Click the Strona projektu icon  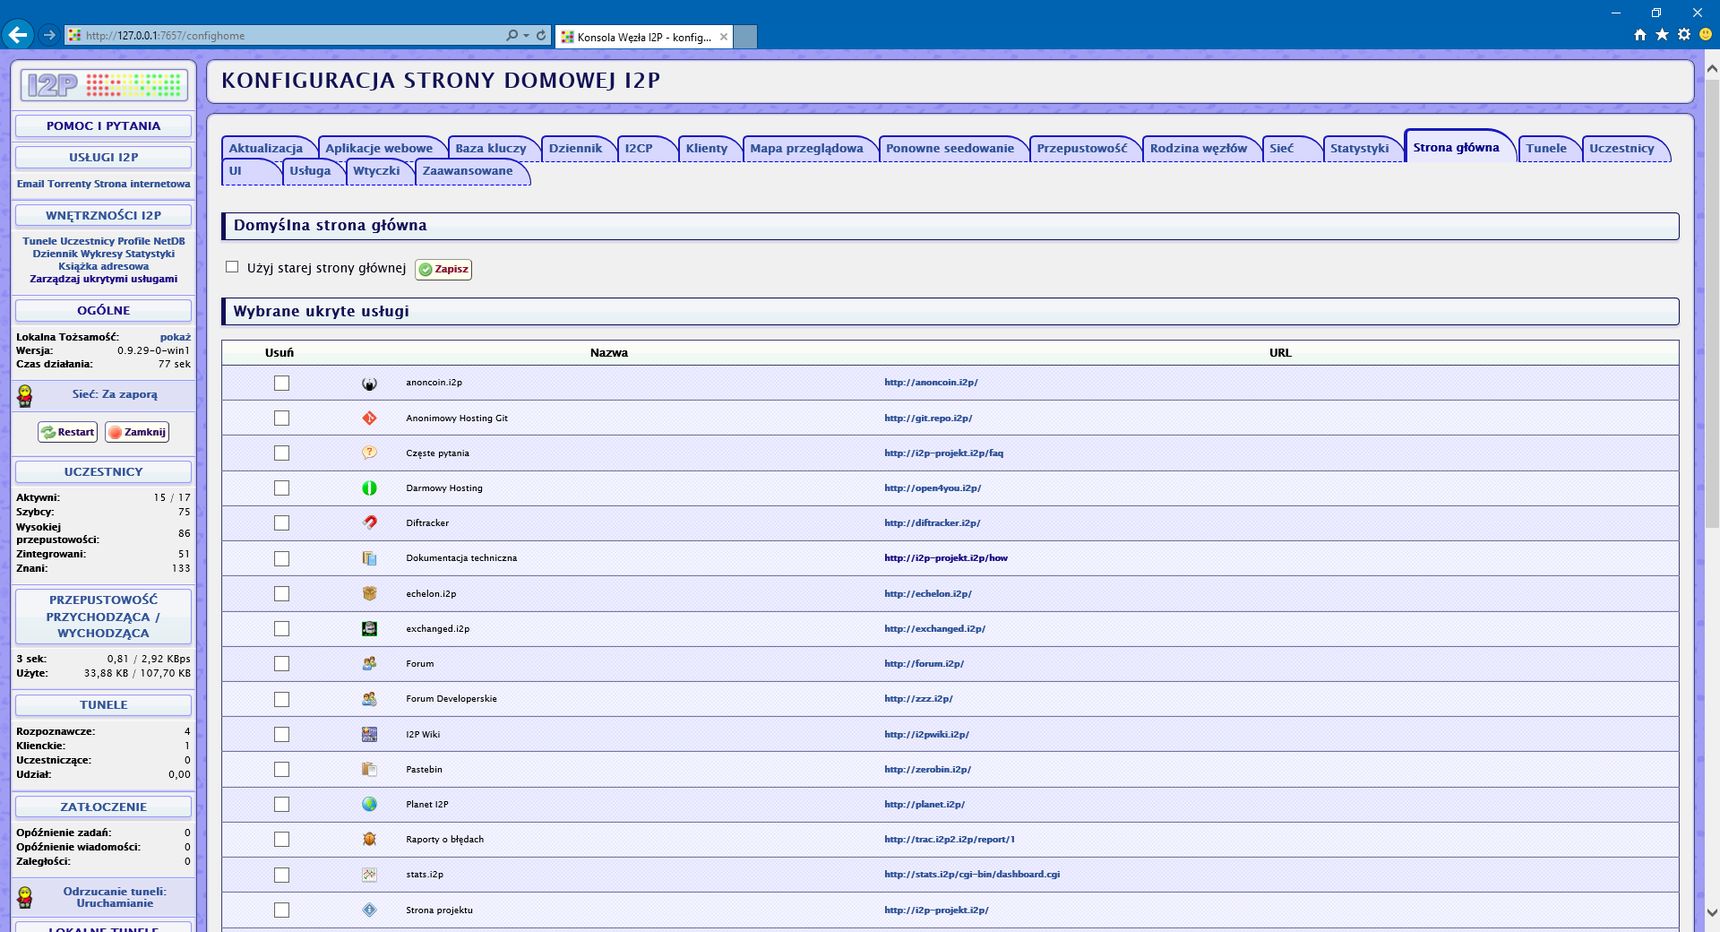[369, 910]
